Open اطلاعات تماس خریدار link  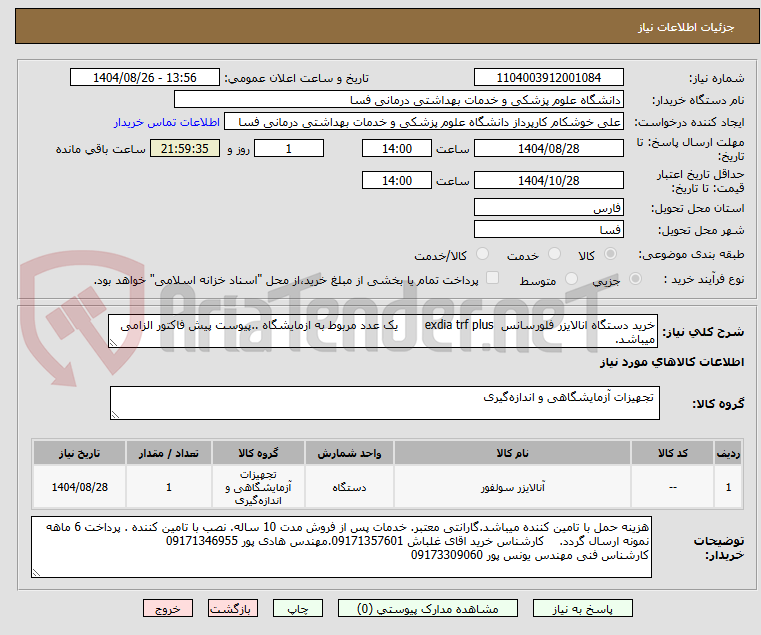point(167,122)
